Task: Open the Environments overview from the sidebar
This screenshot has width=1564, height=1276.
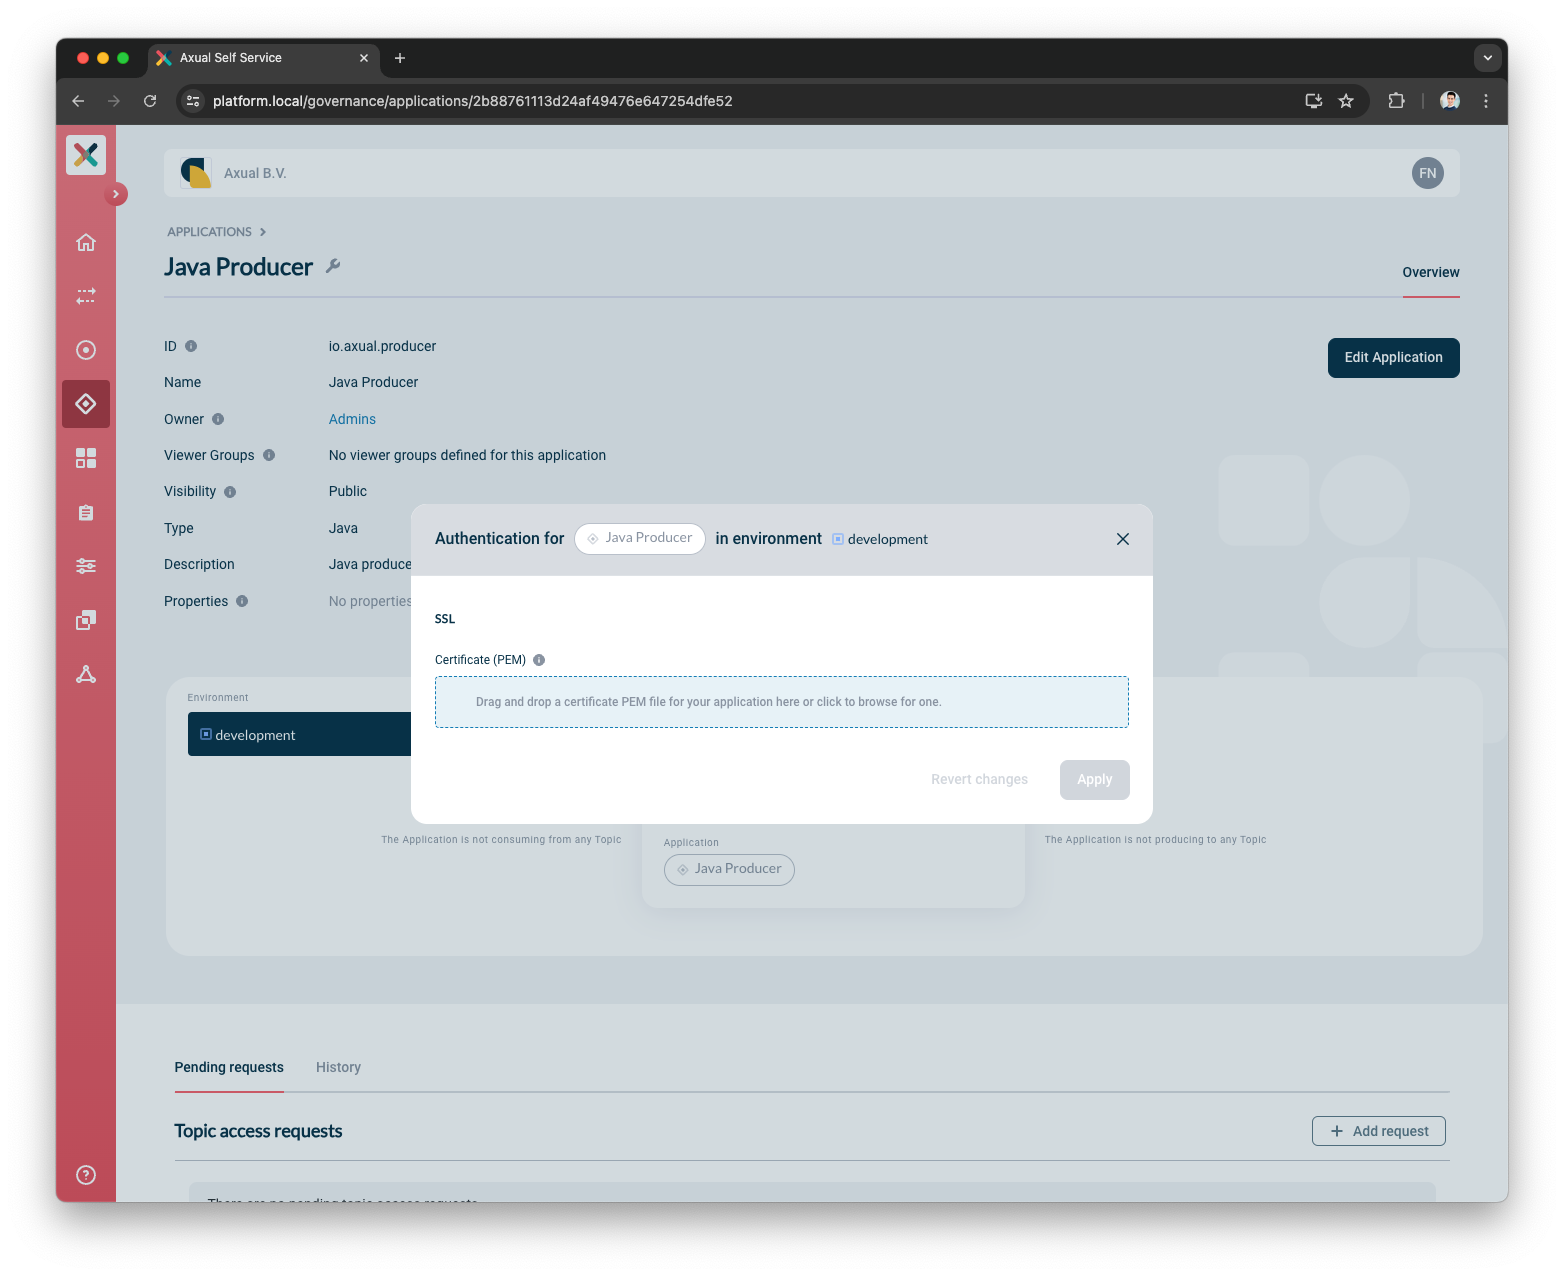Action: 86,458
